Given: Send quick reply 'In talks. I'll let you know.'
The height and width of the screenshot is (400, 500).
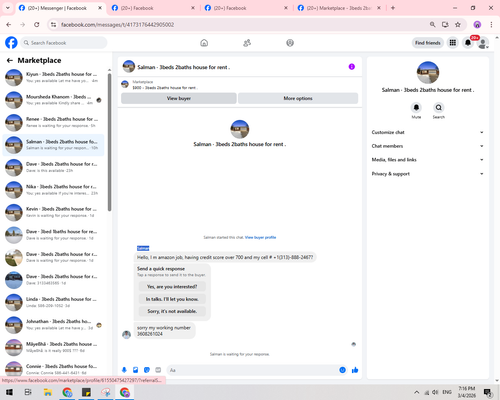Looking at the screenshot, I should click(x=172, y=299).
